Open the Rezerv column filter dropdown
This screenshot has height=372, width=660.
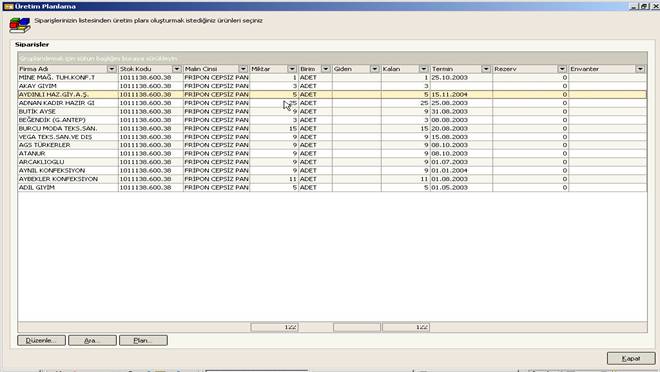tap(562, 69)
